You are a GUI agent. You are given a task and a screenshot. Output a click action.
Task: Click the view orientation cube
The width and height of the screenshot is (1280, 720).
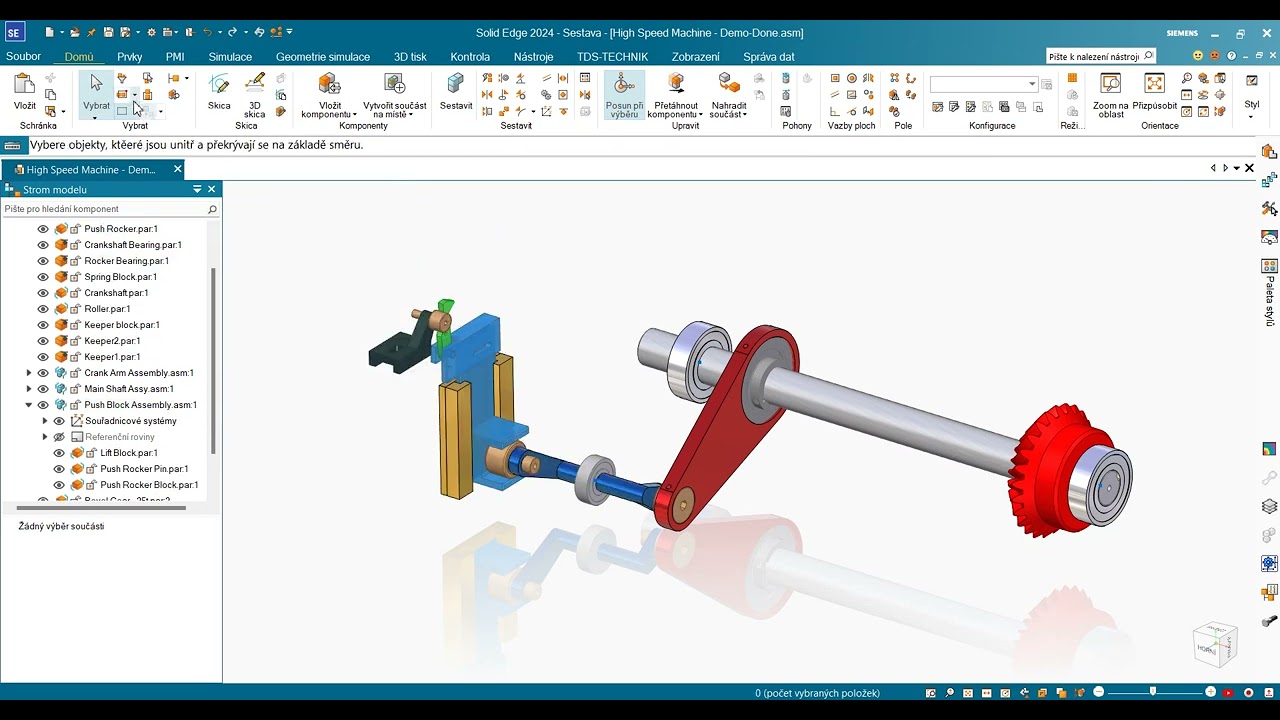[x=1215, y=645]
